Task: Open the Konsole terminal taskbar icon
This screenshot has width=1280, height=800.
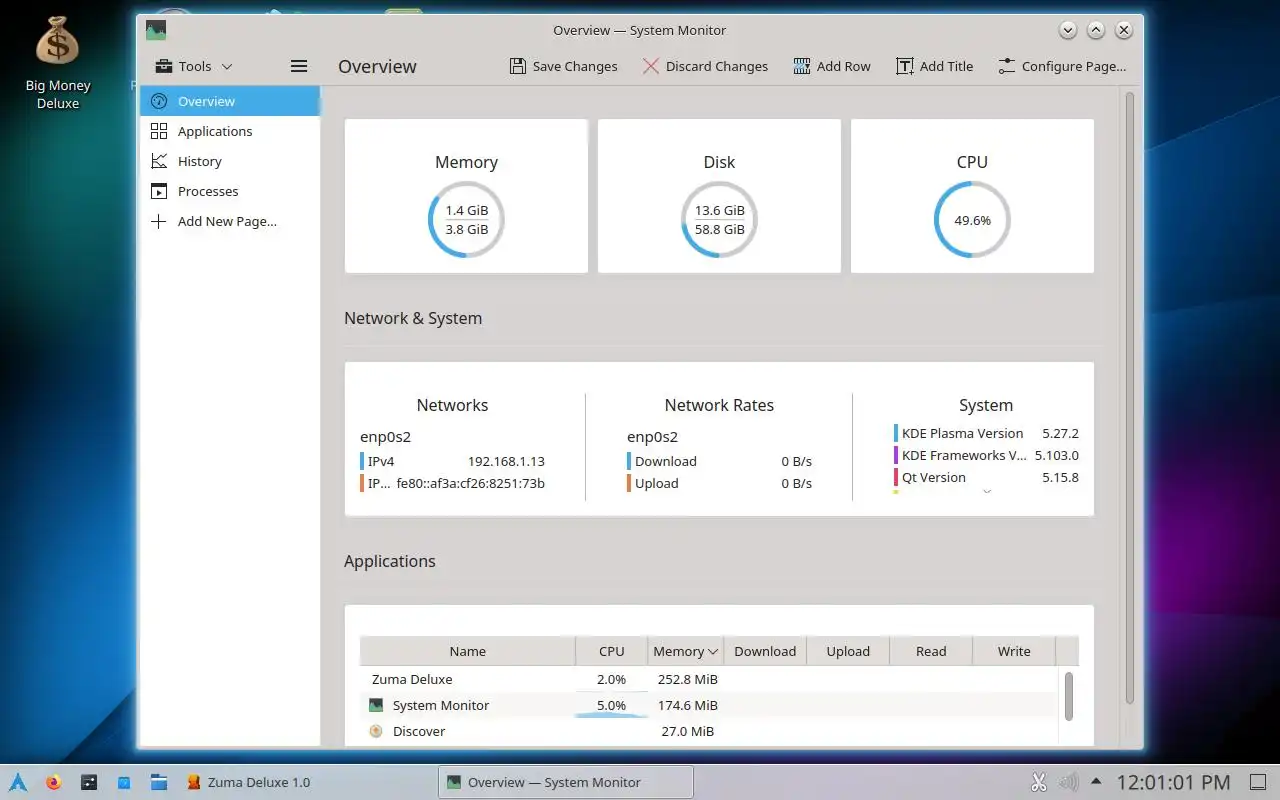Action: (x=89, y=782)
